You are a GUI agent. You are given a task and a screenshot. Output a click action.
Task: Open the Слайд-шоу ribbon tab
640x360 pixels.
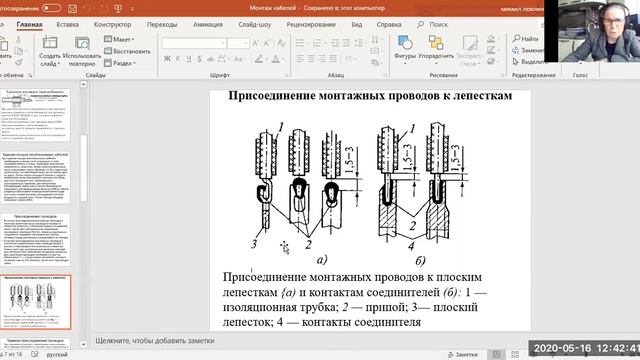pyautogui.click(x=255, y=24)
